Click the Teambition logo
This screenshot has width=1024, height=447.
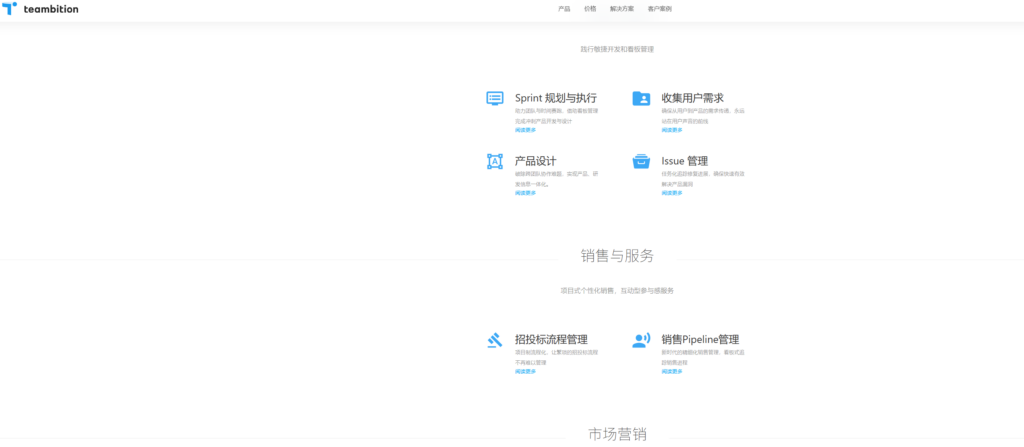pos(41,9)
